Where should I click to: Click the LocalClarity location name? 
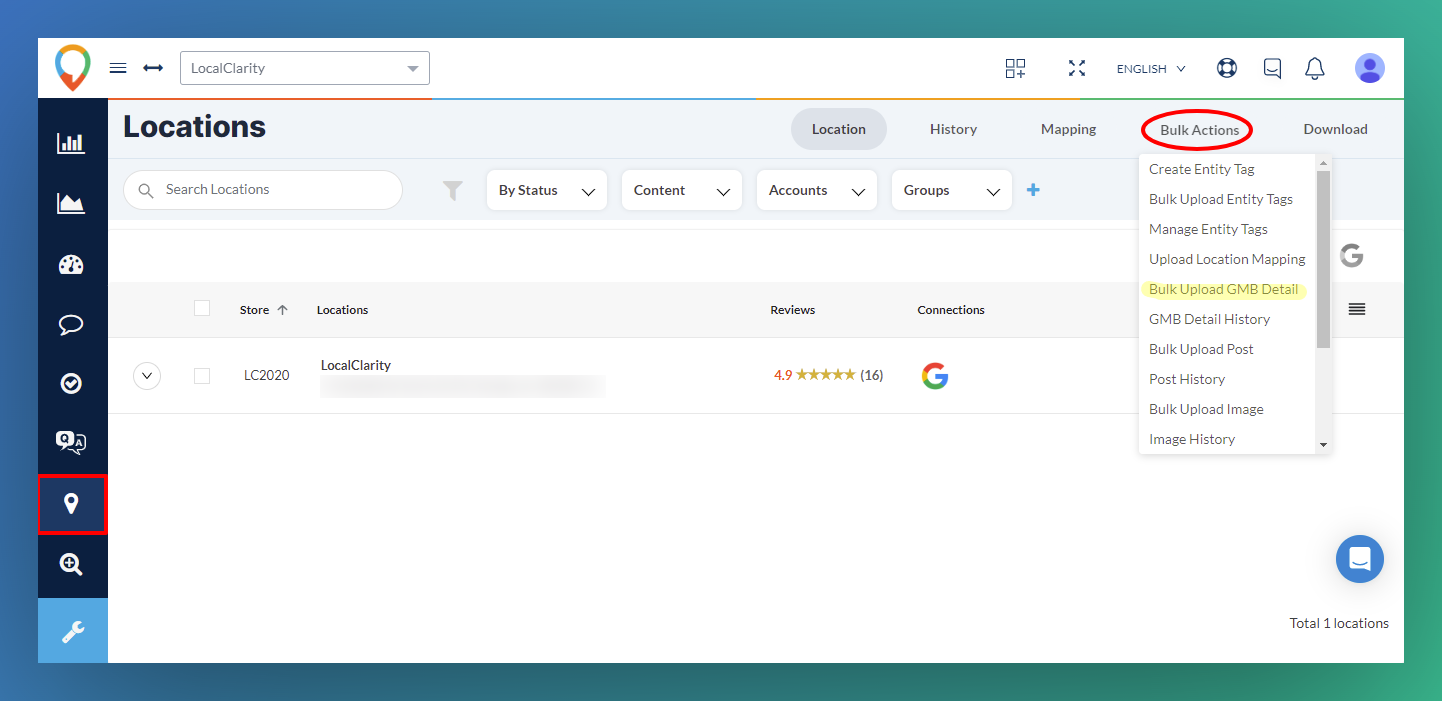coord(356,365)
